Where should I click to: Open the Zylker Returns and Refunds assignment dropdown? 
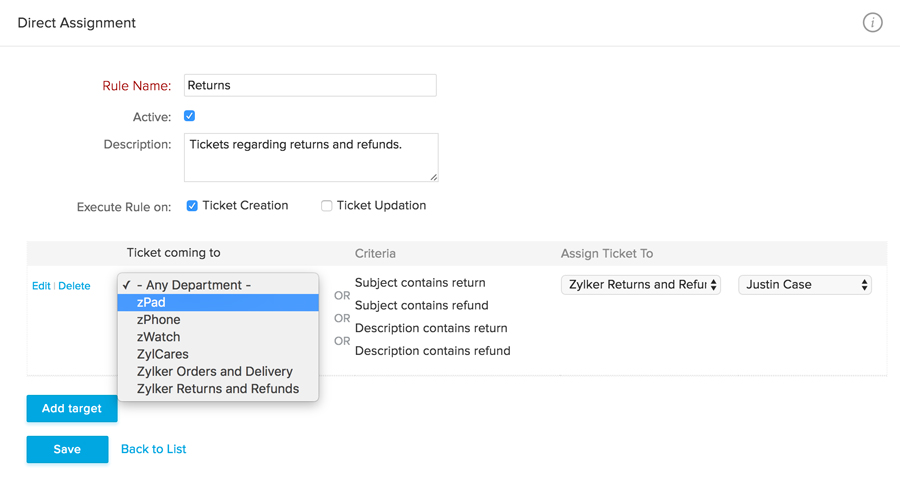(640, 285)
